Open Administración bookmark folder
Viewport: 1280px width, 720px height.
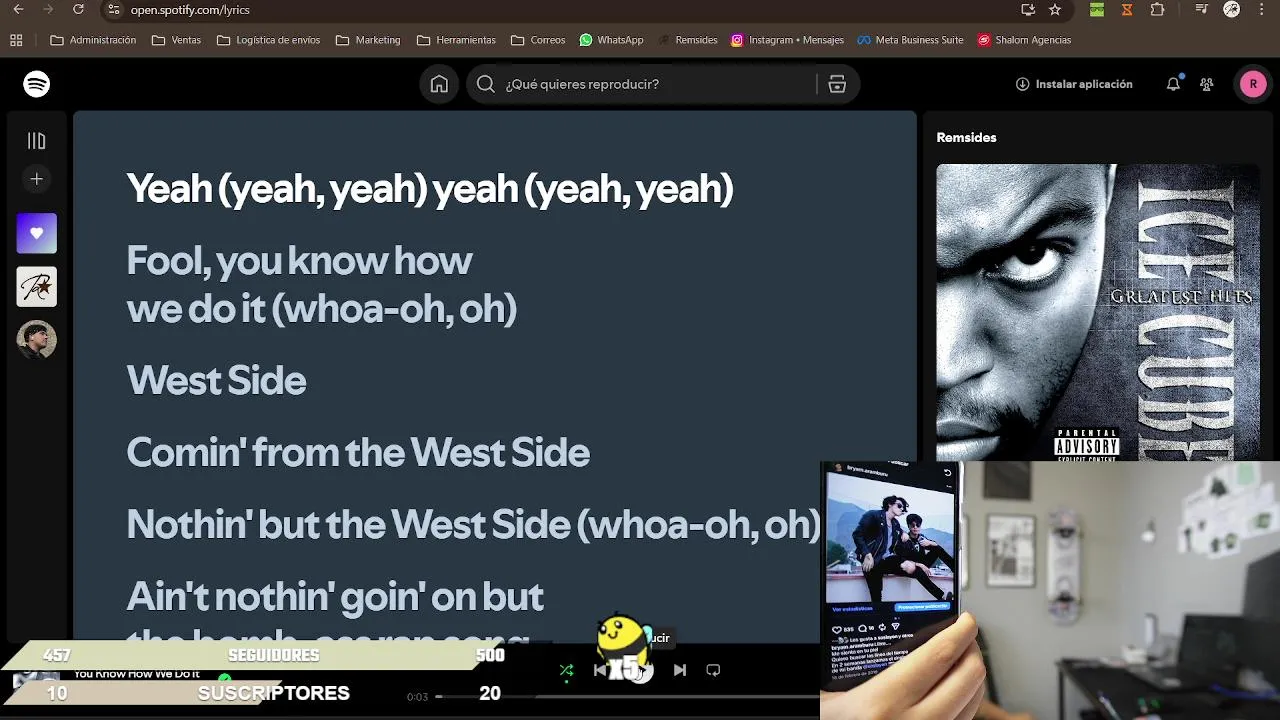coord(93,40)
